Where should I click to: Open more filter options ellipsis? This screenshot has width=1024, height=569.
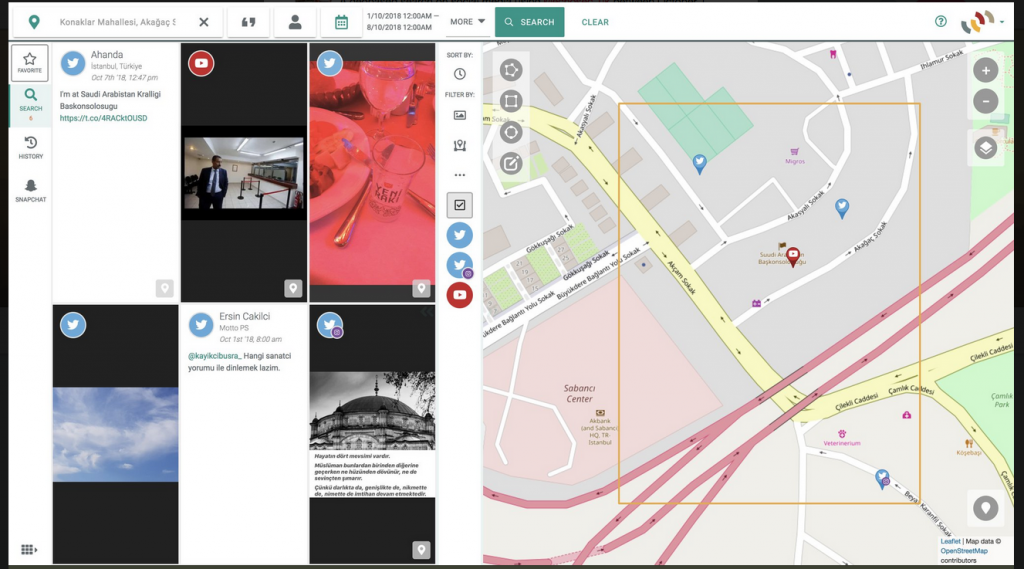pyautogui.click(x=460, y=174)
